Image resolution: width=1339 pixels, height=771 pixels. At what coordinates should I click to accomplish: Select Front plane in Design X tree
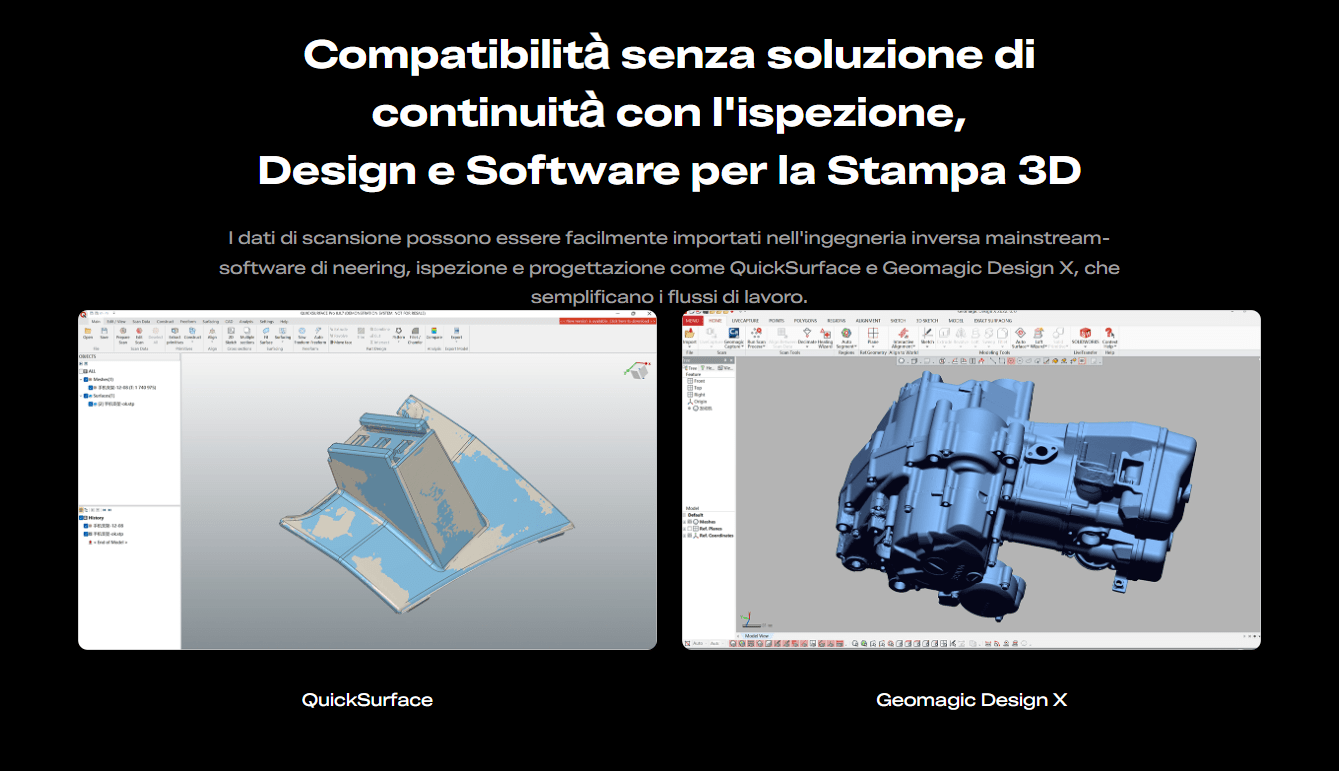[x=697, y=381]
